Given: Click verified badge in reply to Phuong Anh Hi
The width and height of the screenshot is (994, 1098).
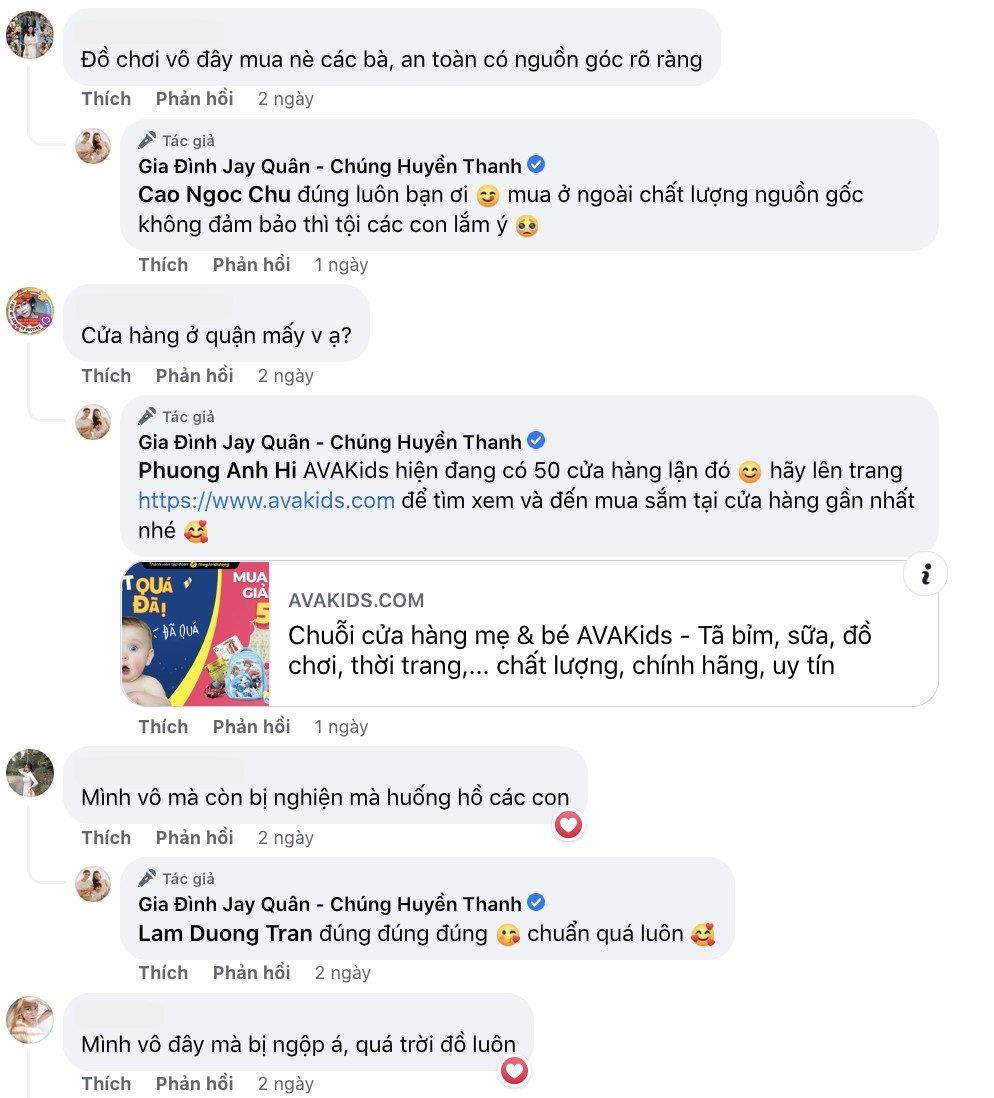Looking at the screenshot, I should [536, 441].
